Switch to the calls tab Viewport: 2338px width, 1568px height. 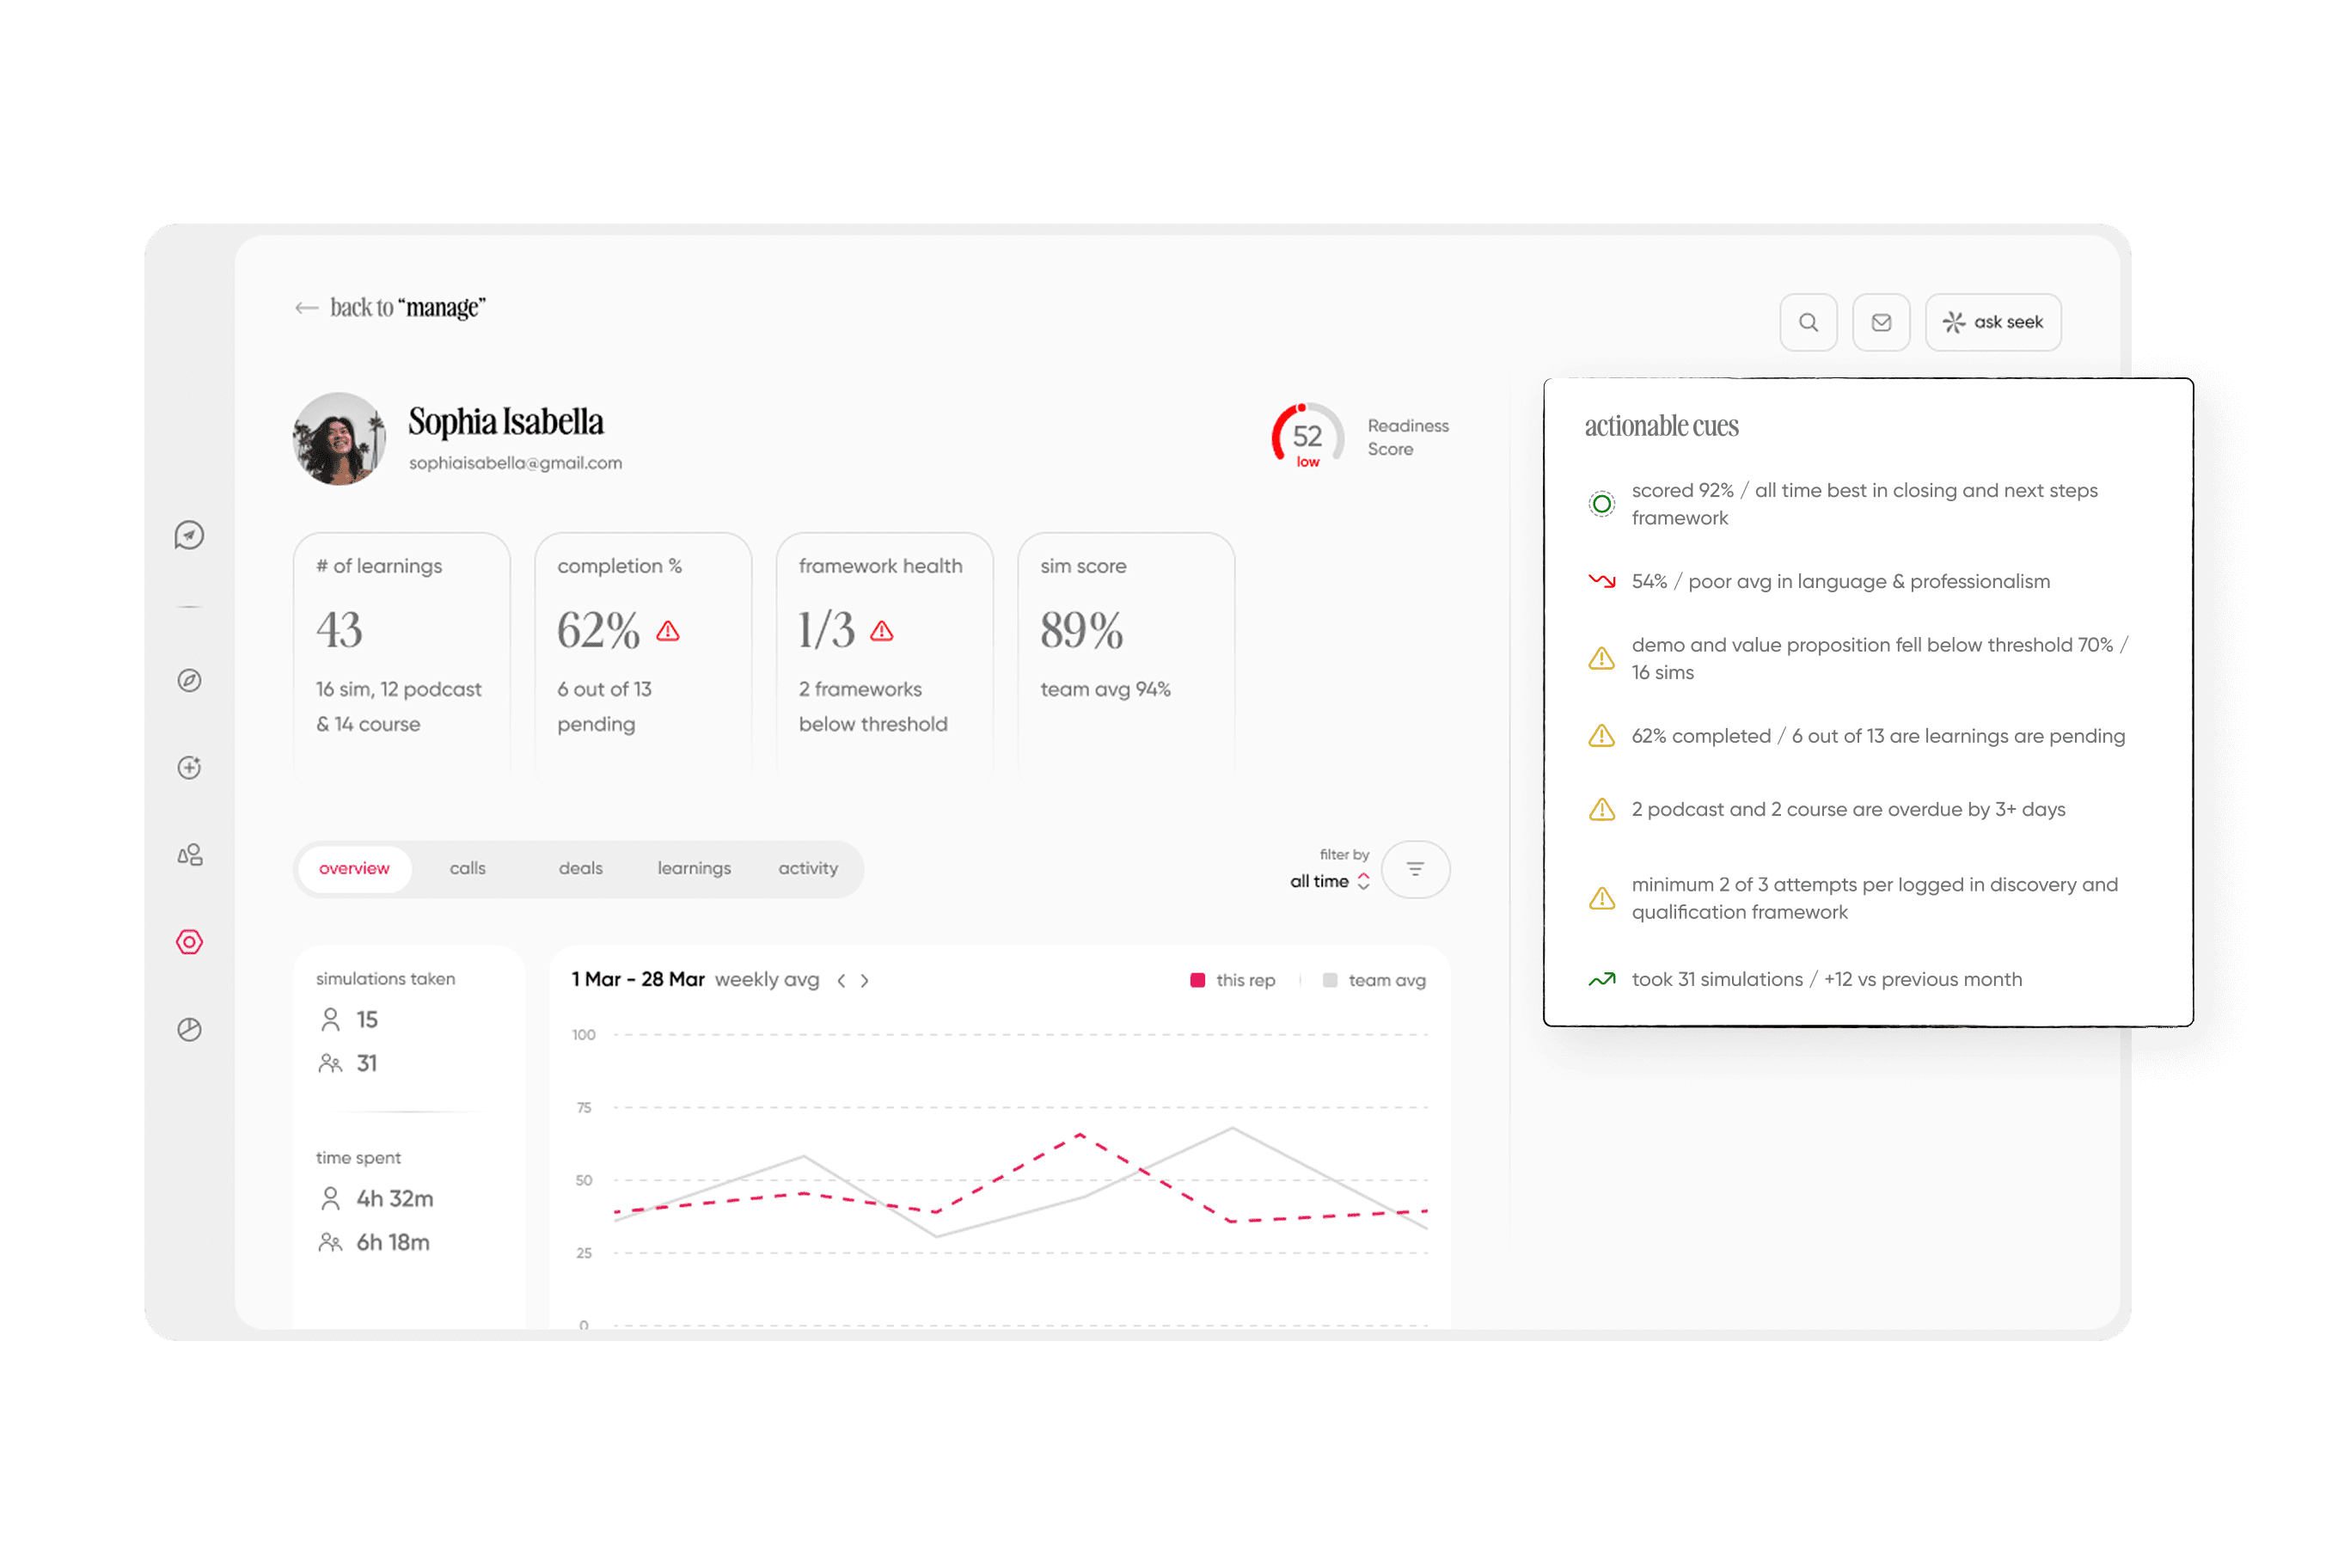click(x=467, y=868)
